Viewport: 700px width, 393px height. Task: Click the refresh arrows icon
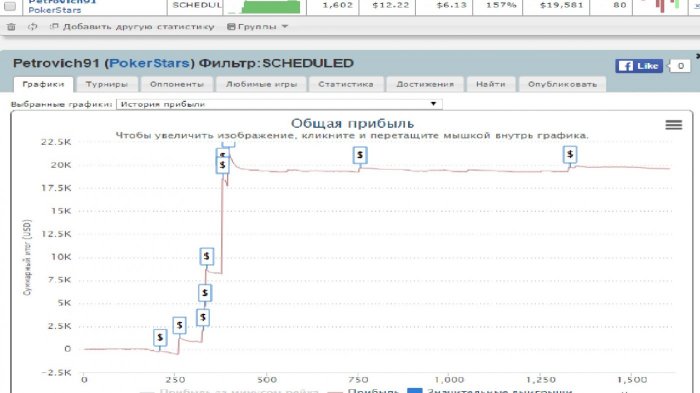point(33,27)
